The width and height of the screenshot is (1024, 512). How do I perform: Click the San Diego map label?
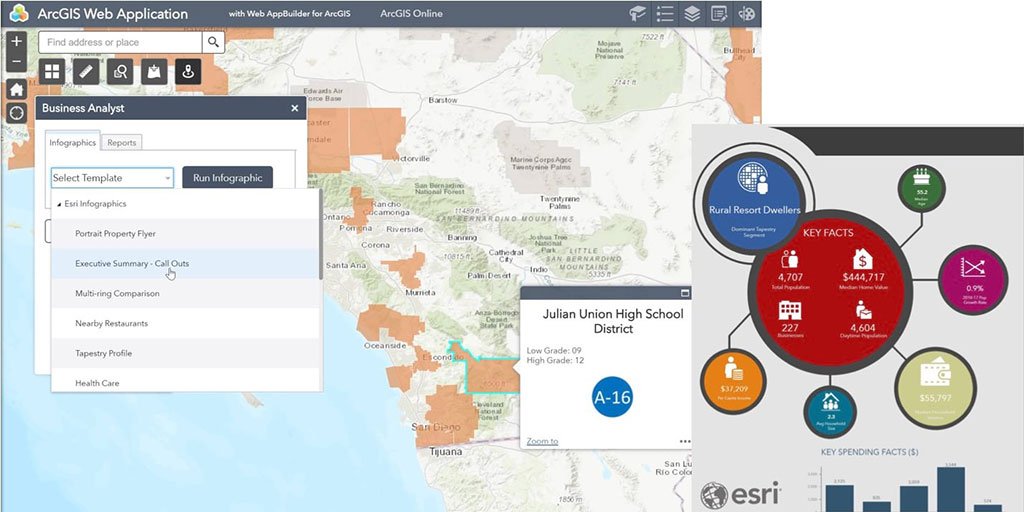436,427
